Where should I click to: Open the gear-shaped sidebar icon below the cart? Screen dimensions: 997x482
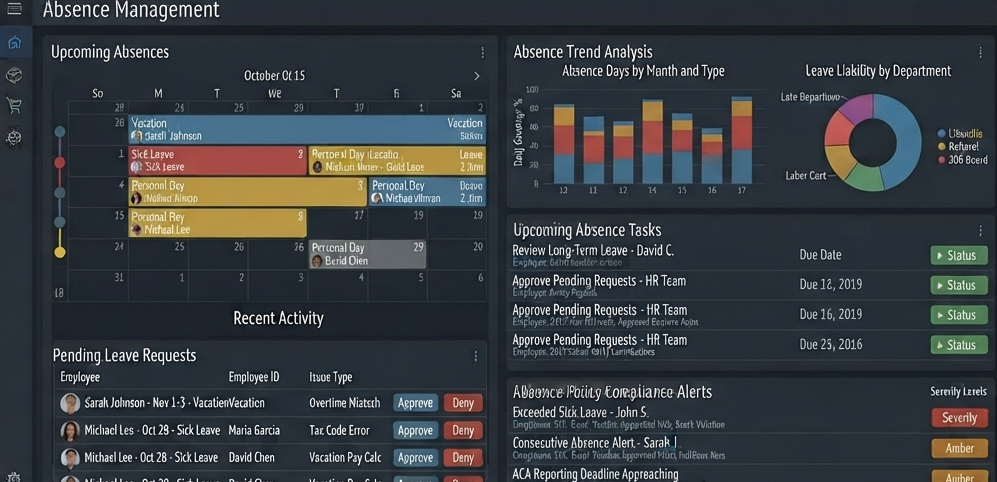(x=14, y=137)
